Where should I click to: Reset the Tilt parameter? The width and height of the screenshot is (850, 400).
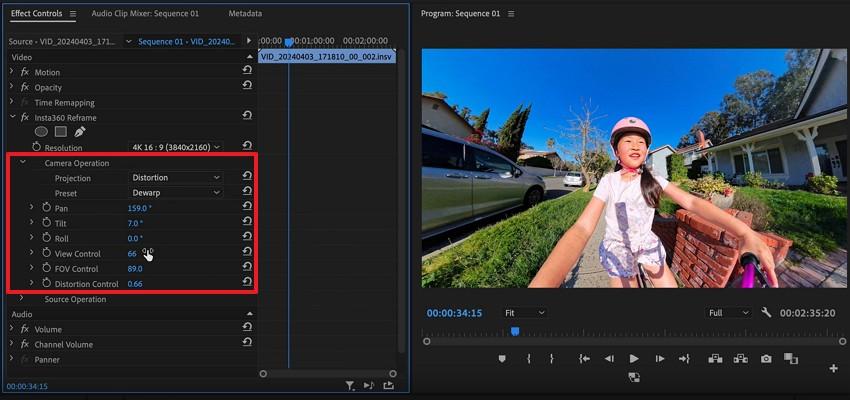click(x=247, y=221)
